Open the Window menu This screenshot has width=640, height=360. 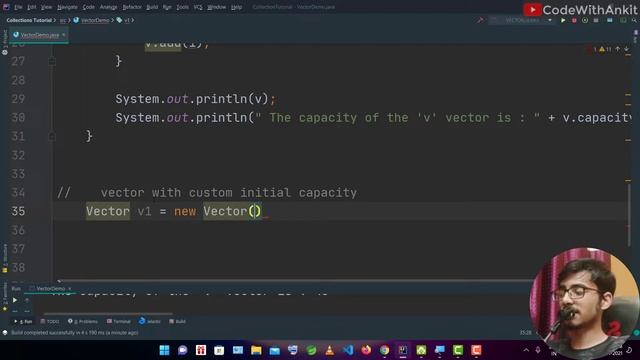pos(216,7)
